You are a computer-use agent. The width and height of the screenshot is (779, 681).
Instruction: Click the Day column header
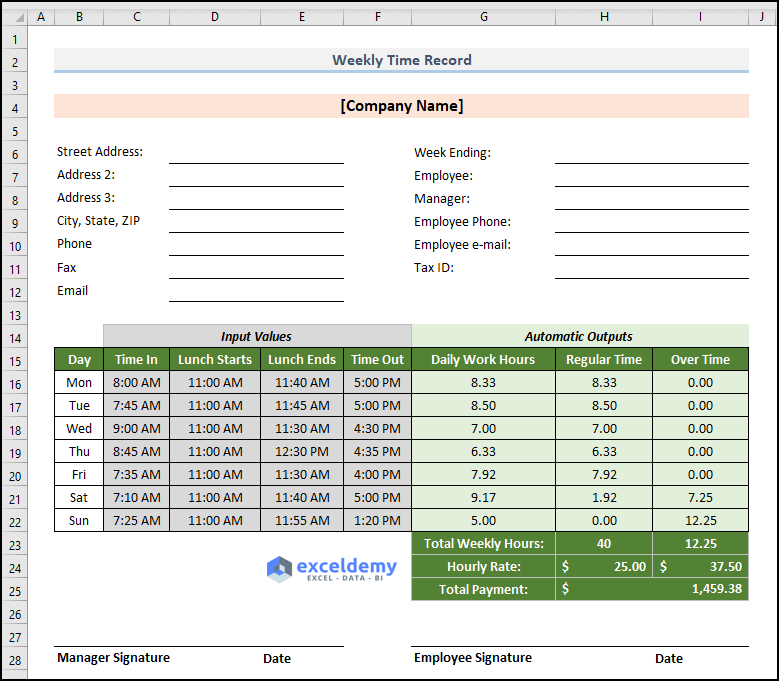pyautogui.click(x=79, y=360)
